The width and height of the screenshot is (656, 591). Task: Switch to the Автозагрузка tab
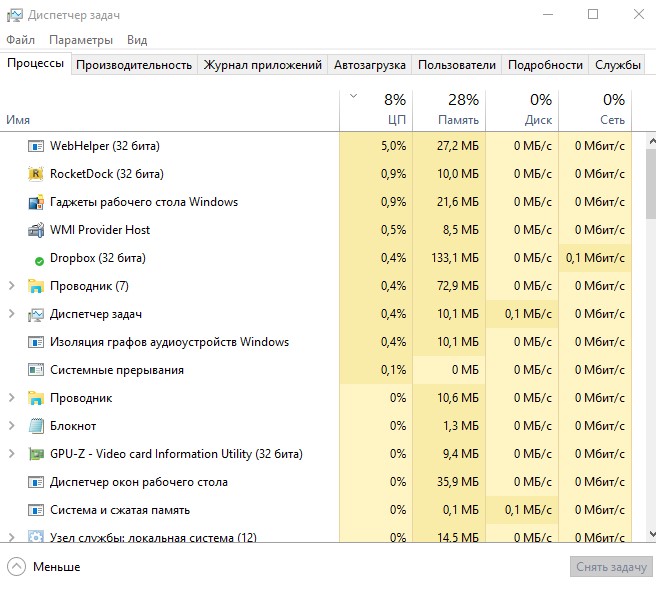tap(369, 65)
